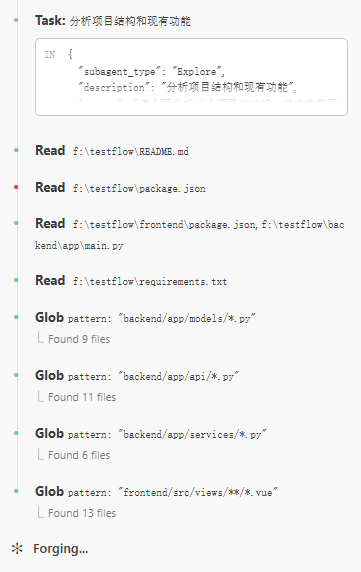Click the red status dot beside package.json read
The image size is (361, 572).
tap(16, 187)
